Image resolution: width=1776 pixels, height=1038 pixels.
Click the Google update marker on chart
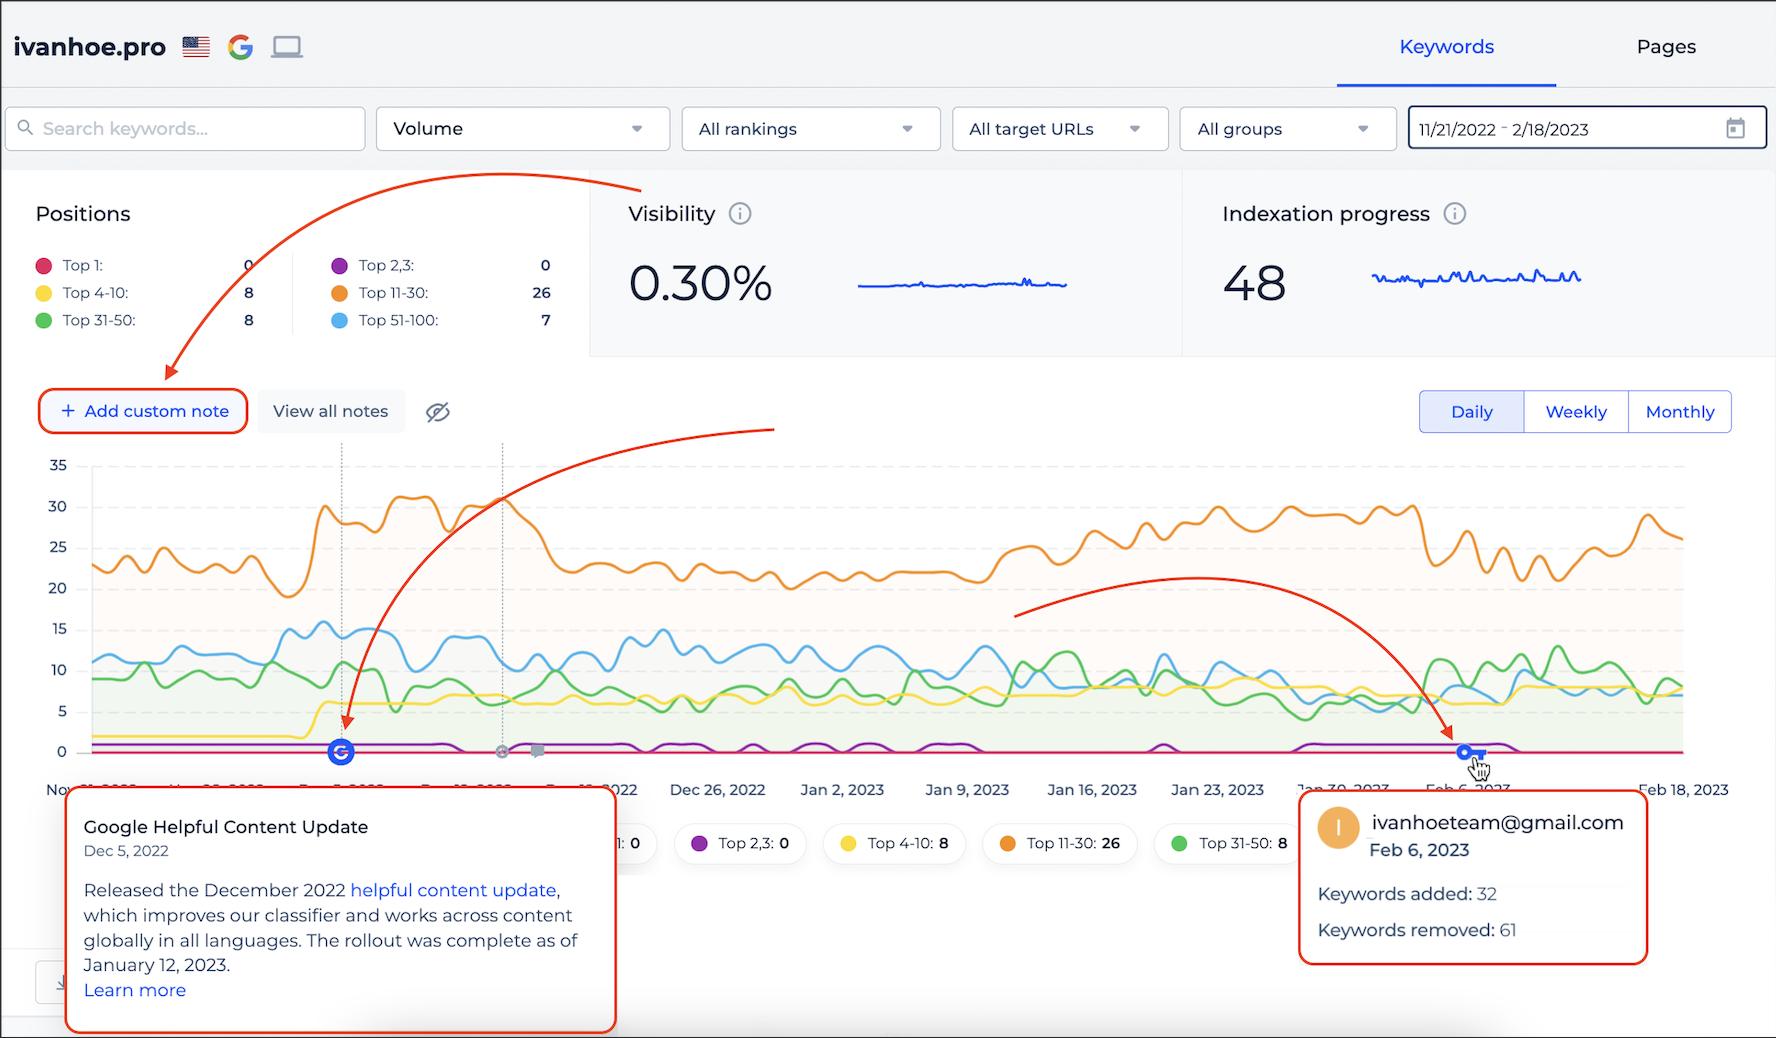(341, 752)
